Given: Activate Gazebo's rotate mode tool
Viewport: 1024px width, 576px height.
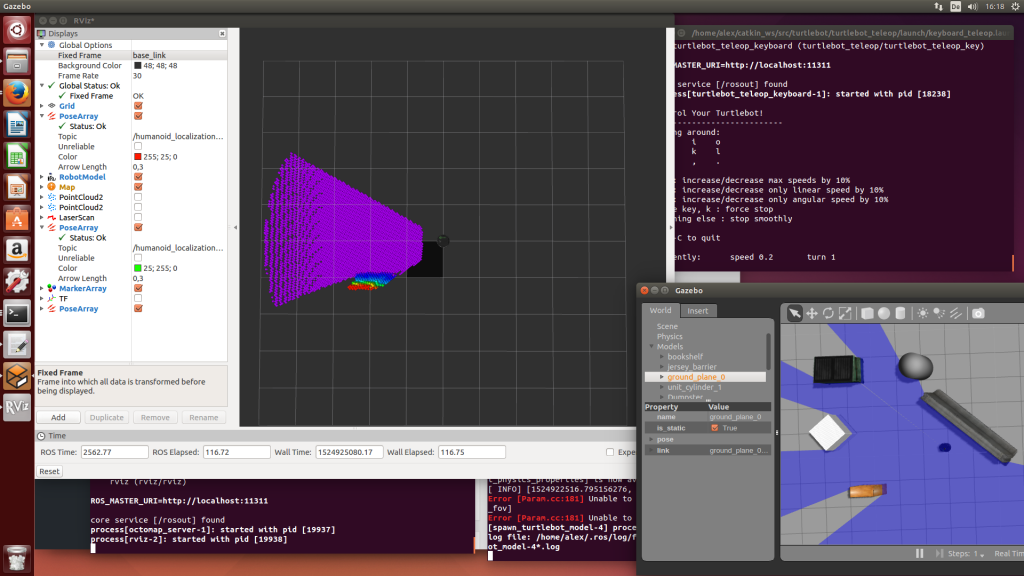Looking at the screenshot, I should point(828,313).
